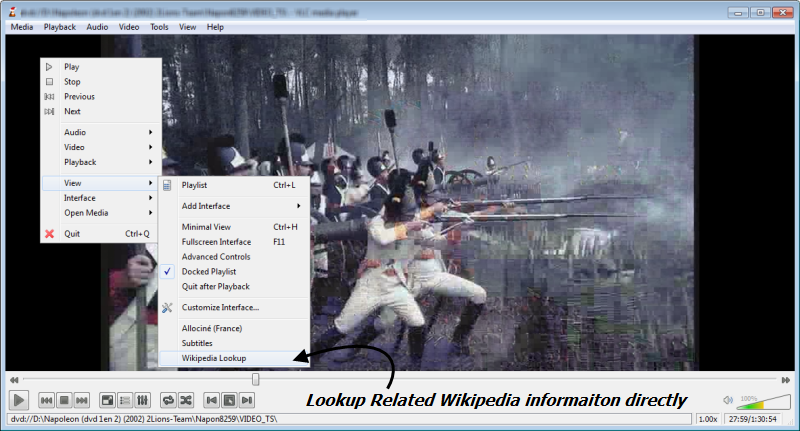Open the Video menu in menu bar
Screen dimensions: 800x431
(129, 27)
